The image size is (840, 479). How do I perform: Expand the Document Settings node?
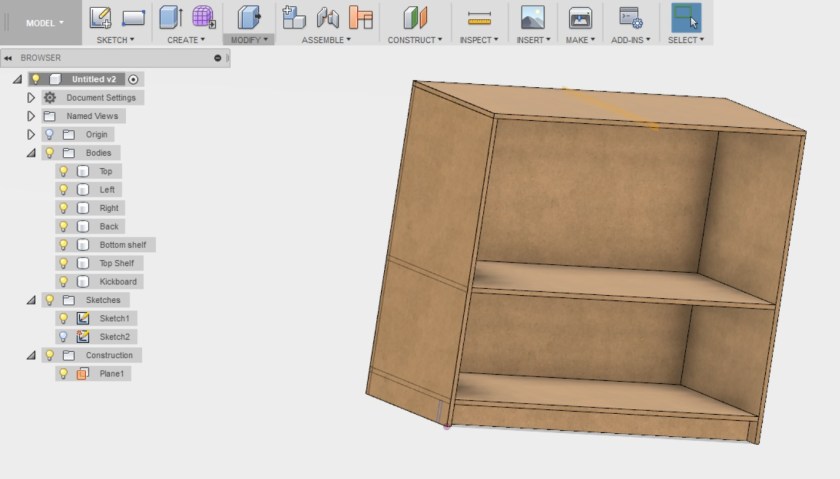tap(31, 98)
